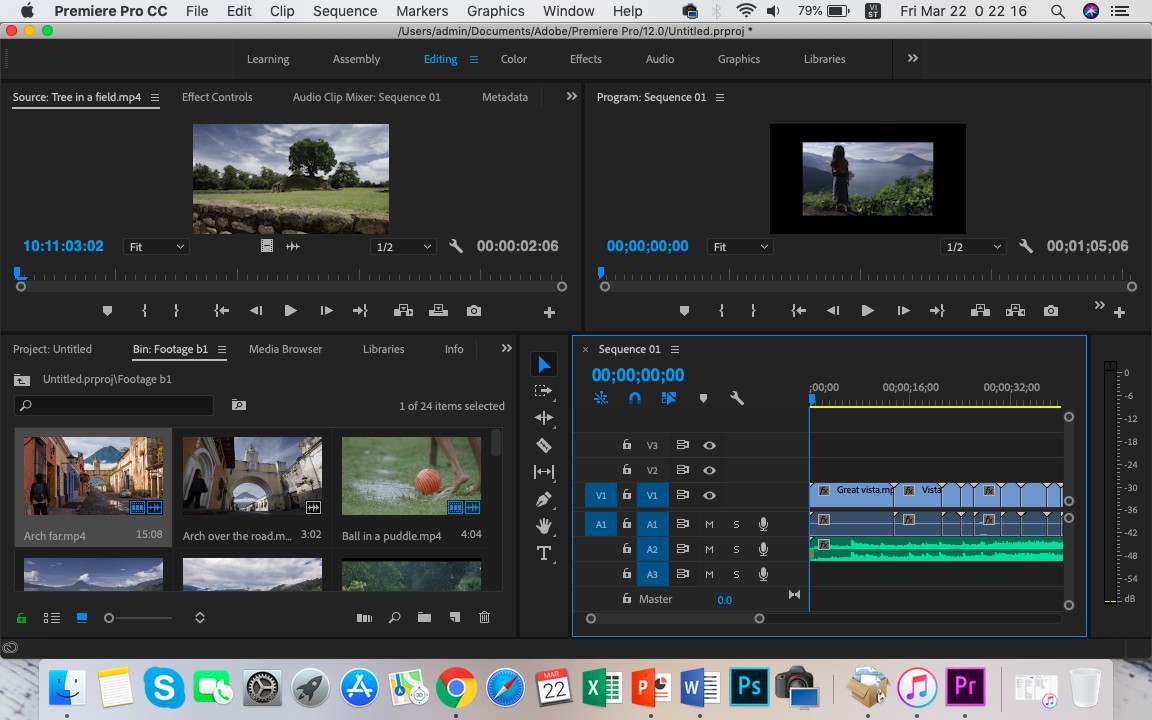The image size is (1152, 720).
Task: Delete selected item with trash icon in bin
Action: [x=484, y=617]
